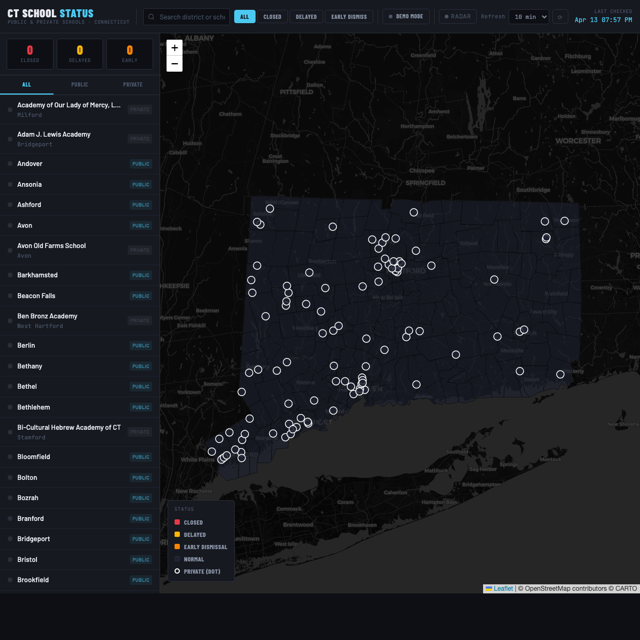Filter to All statuses
The height and width of the screenshot is (640, 640).
tap(244, 17)
